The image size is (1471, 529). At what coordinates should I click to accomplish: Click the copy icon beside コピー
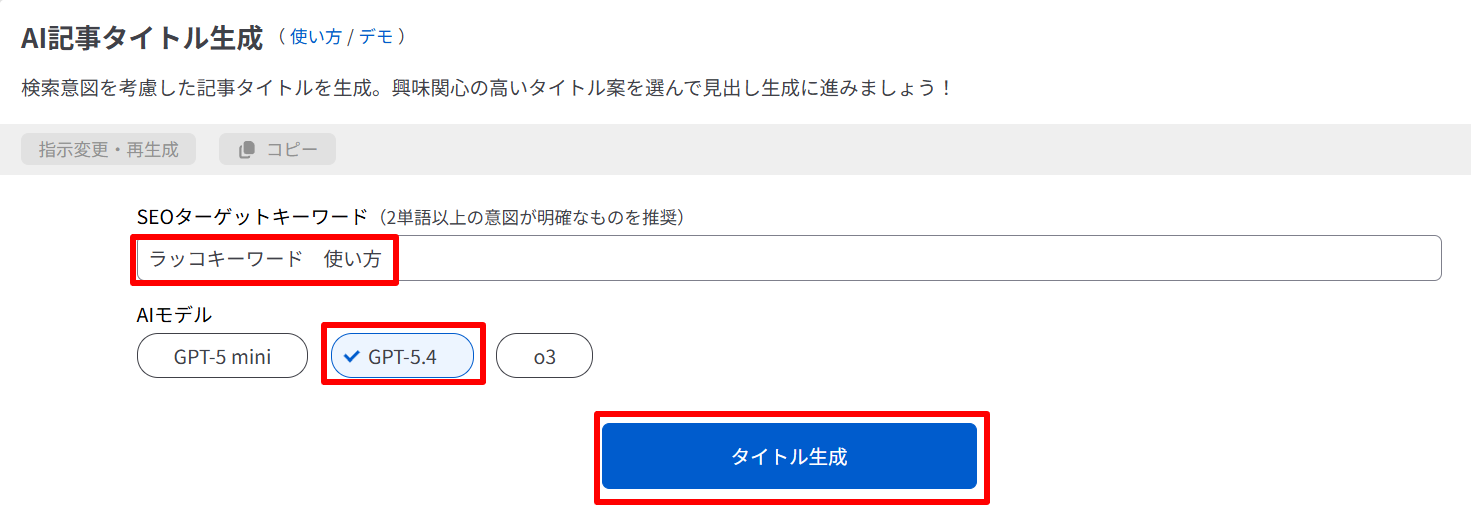tap(247, 150)
